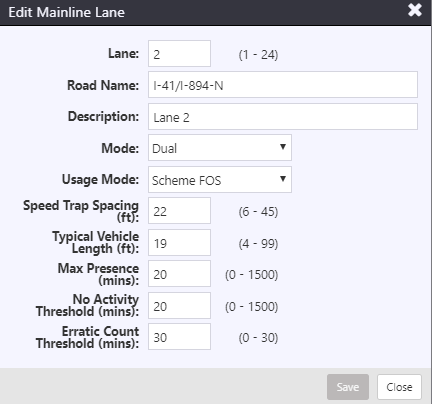Click the Close button in footer

(x=399, y=387)
